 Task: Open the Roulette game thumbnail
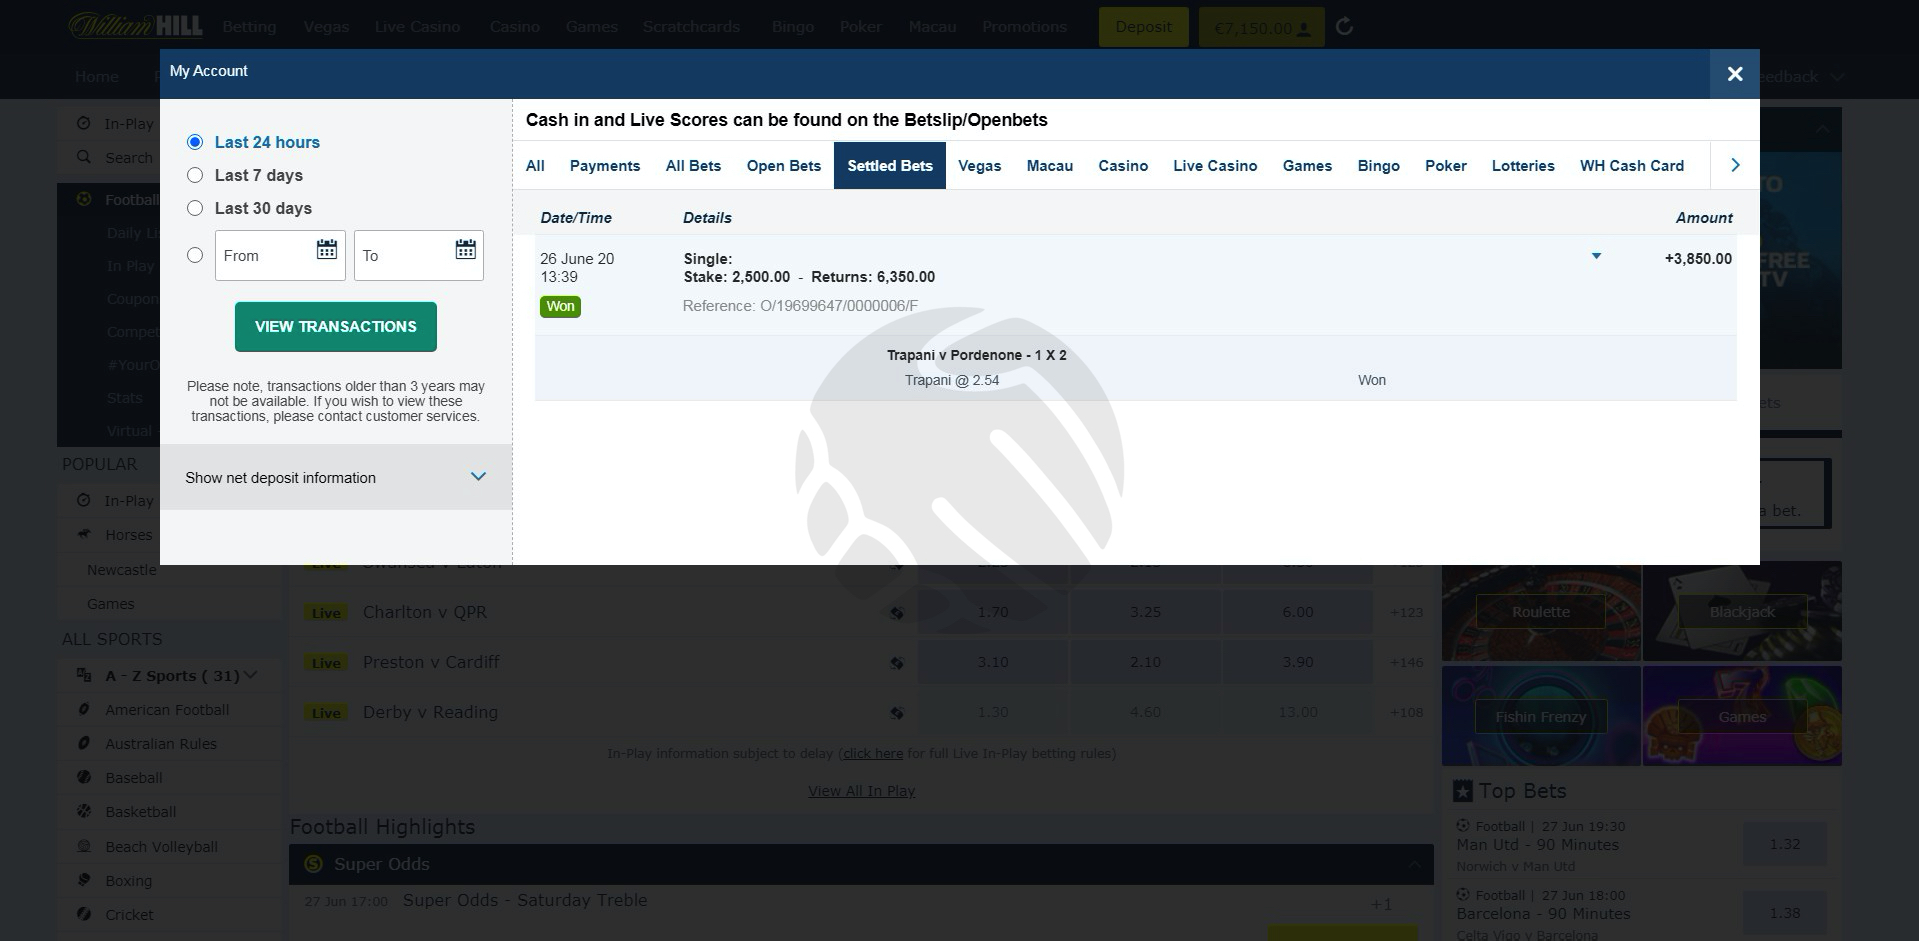tap(1541, 611)
